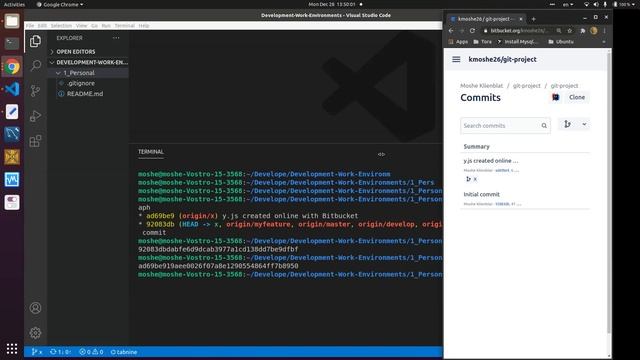Open the new tab in Chrome

pos(533,19)
